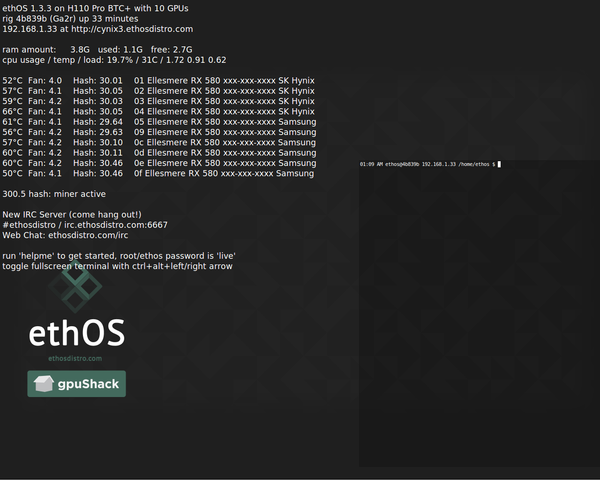Click the large ethOS wordmark

[77, 333]
